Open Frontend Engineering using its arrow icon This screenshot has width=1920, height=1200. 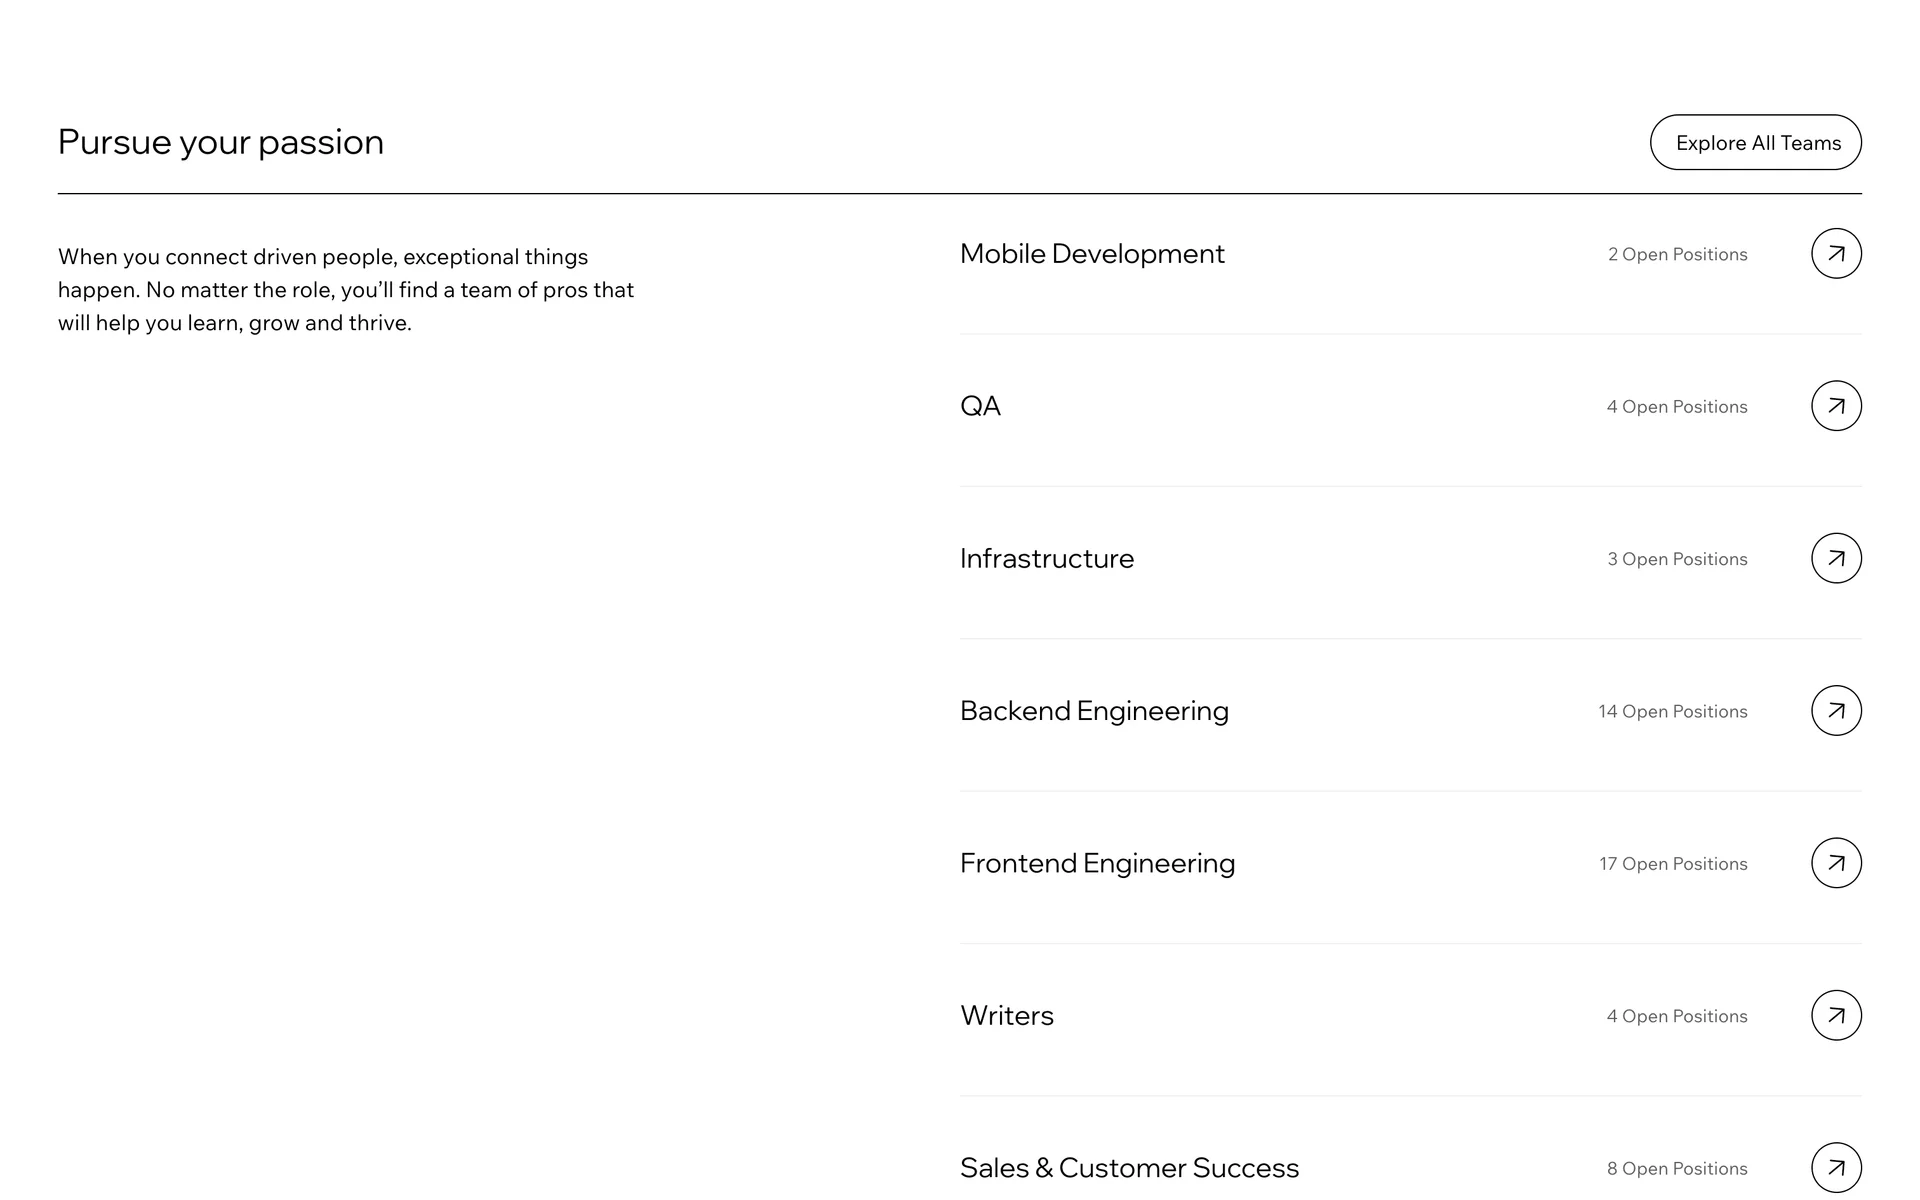pos(1835,863)
